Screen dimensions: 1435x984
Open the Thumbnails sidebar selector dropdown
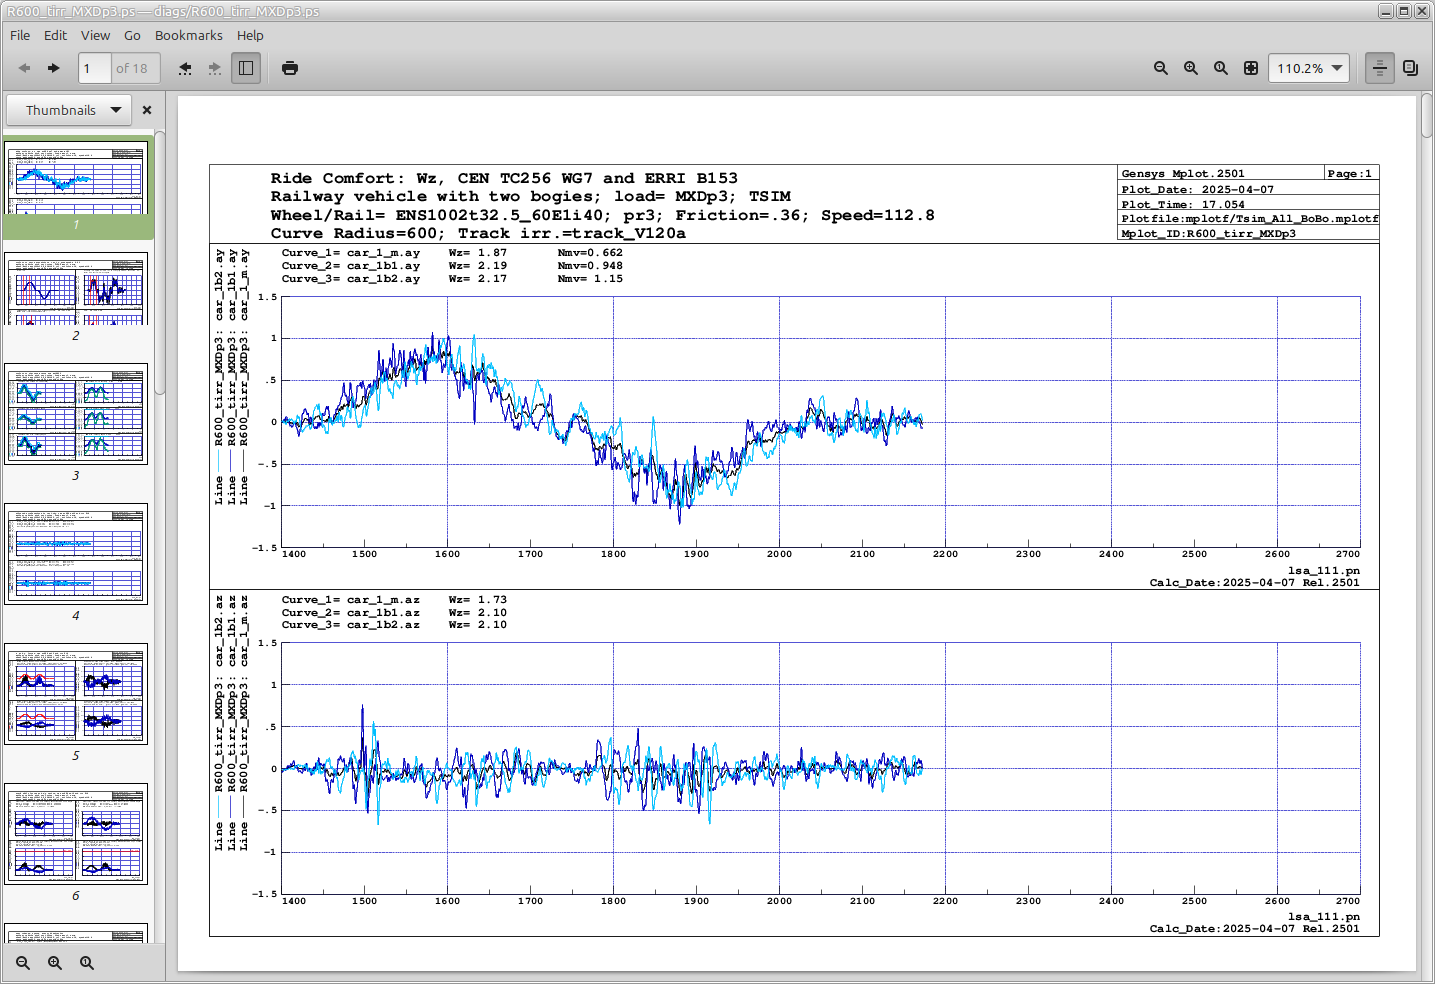click(69, 110)
